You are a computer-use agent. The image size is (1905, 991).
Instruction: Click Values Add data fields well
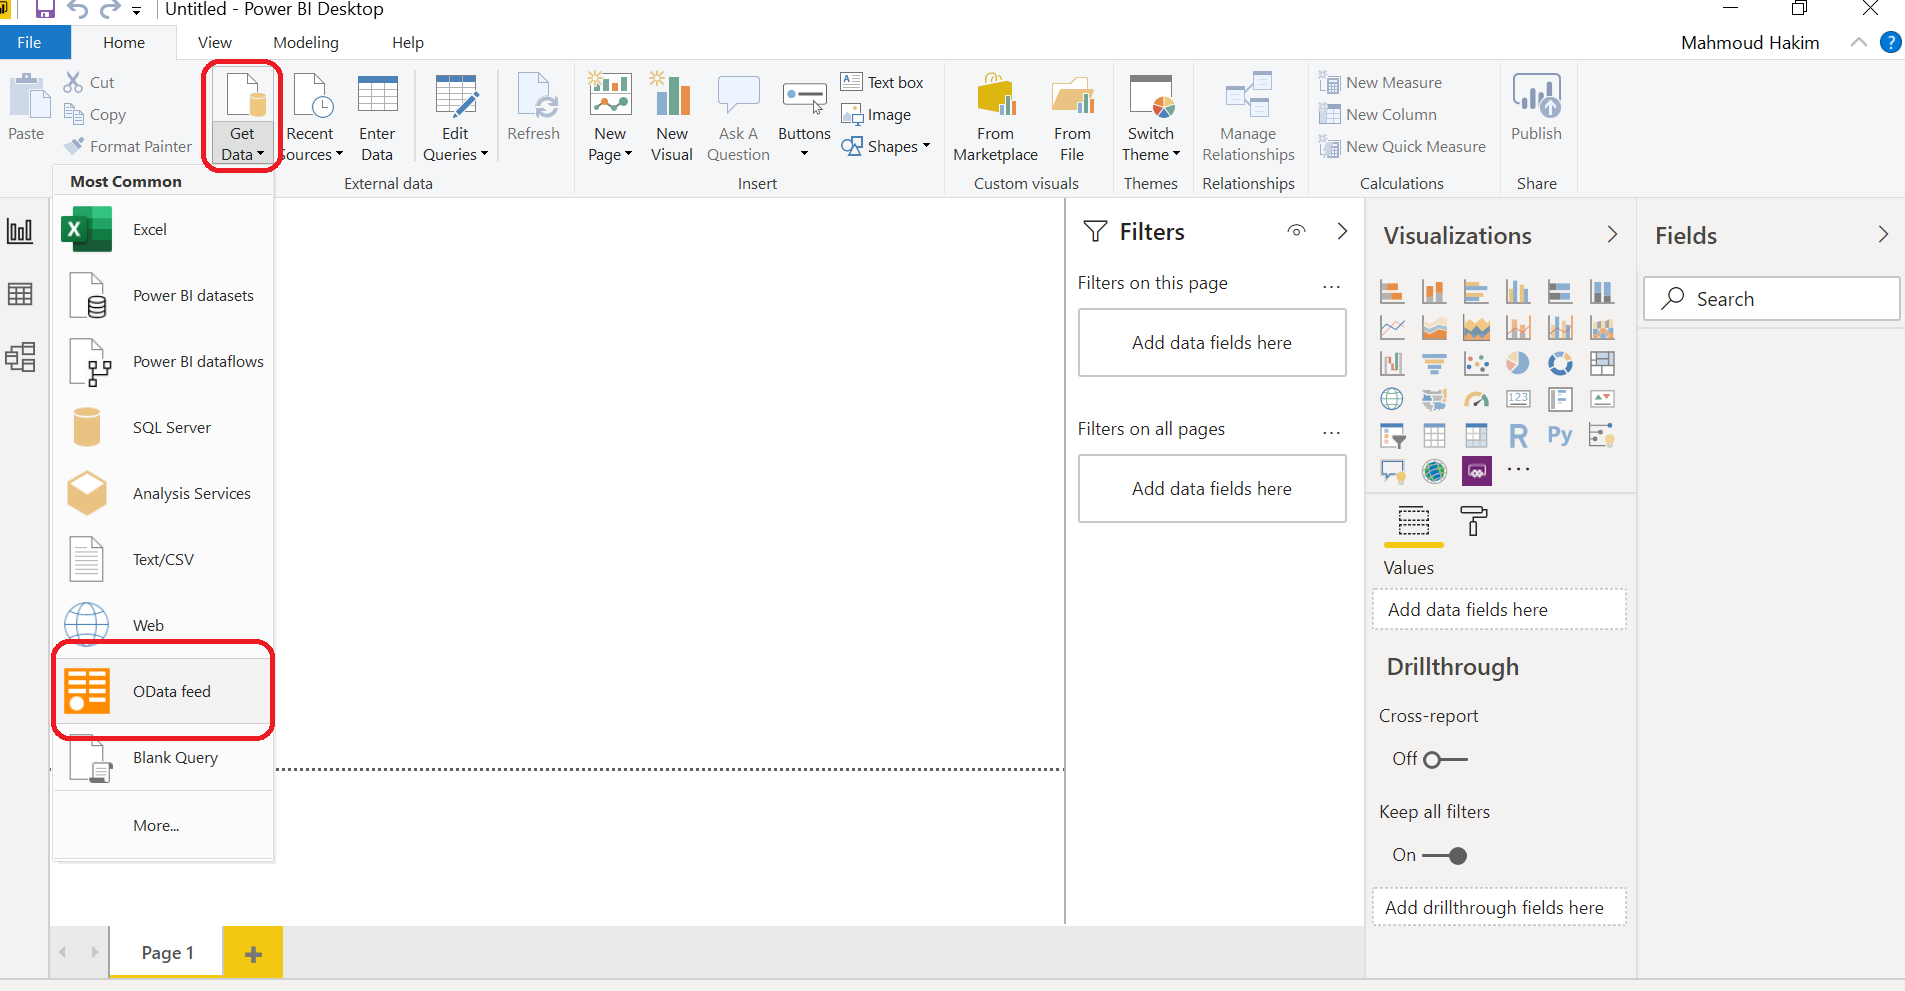[1499, 609]
